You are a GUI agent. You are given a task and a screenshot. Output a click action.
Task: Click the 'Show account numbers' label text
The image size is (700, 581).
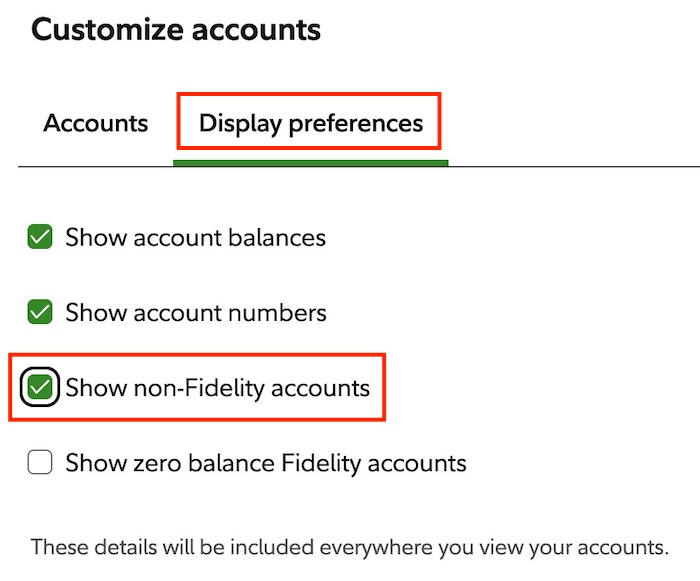[196, 312]
